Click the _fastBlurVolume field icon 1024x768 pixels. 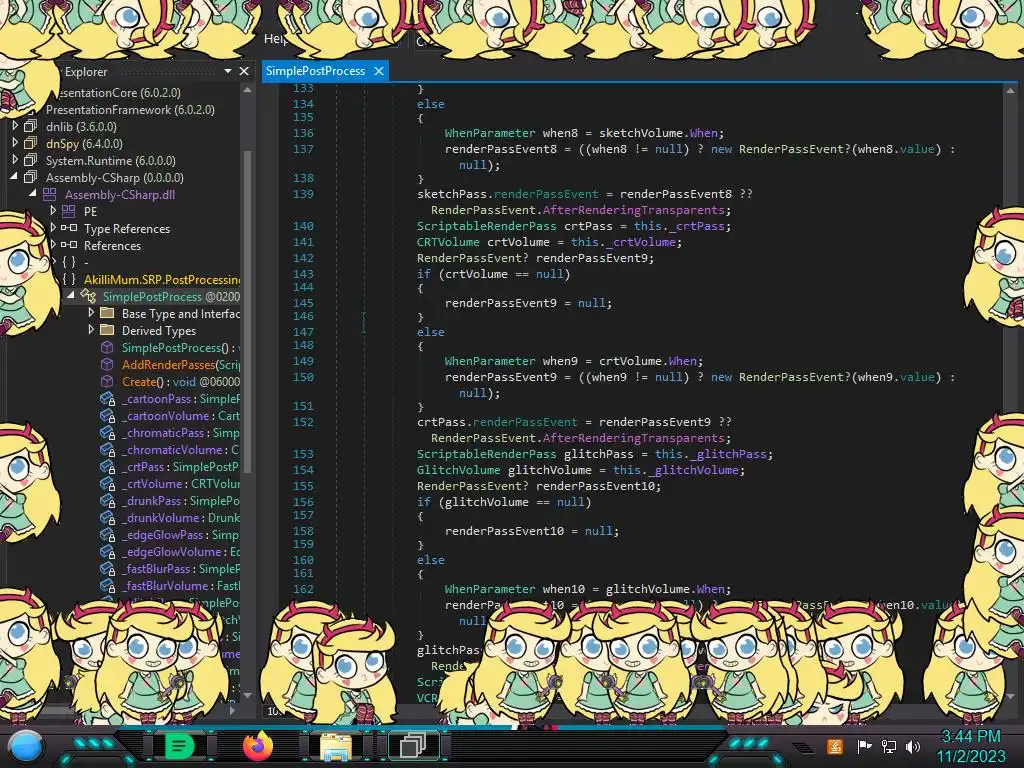point(107,585)
